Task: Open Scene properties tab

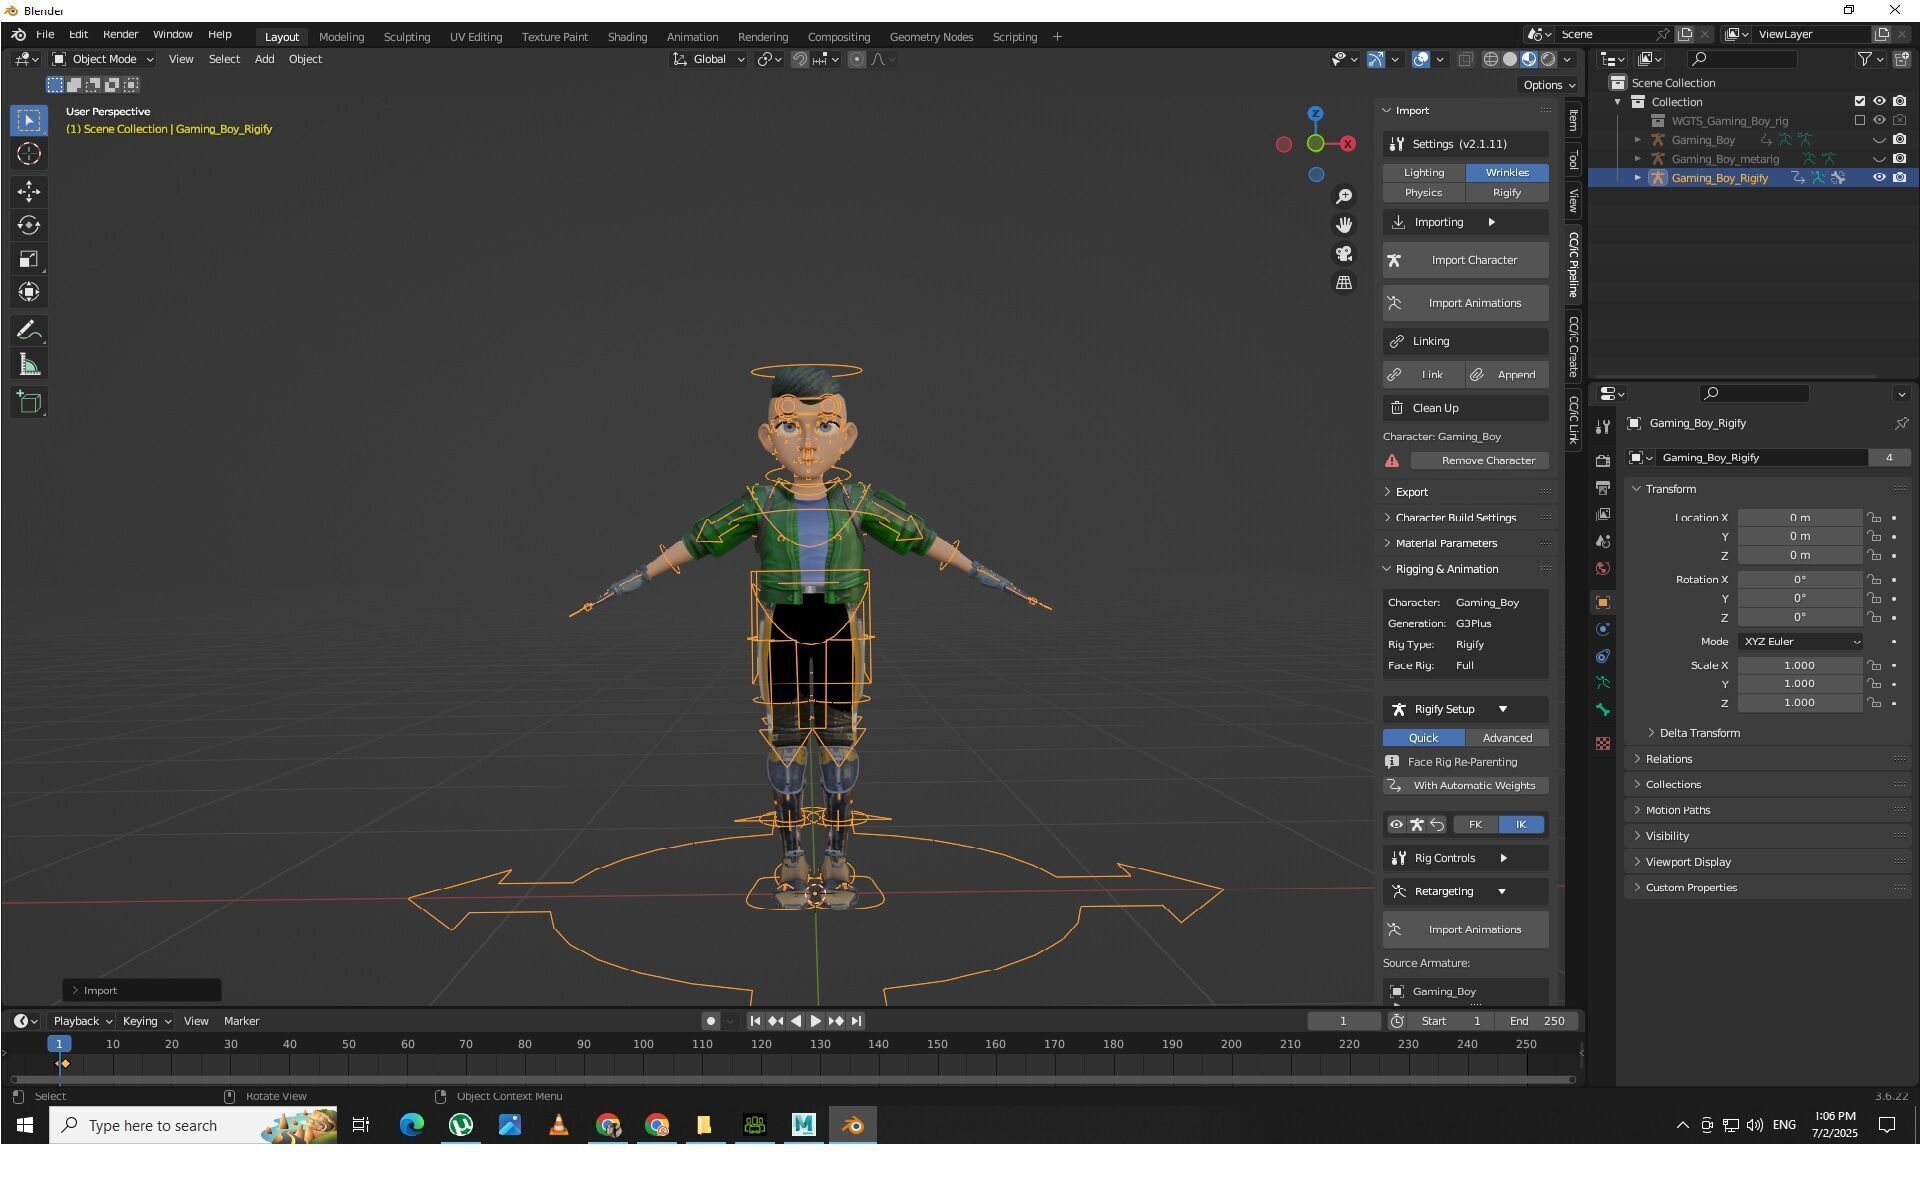Action: pyautogui.click(x=1603, y=542)
